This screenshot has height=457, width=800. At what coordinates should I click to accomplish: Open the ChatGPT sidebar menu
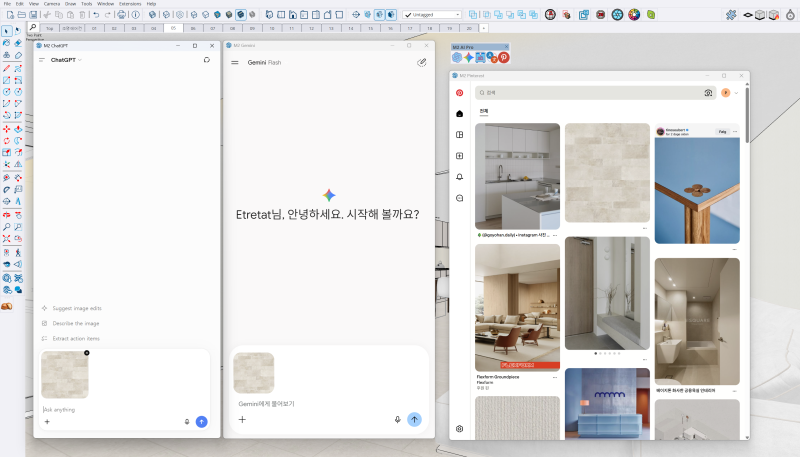pyautogui.click(x=42, y=60)
